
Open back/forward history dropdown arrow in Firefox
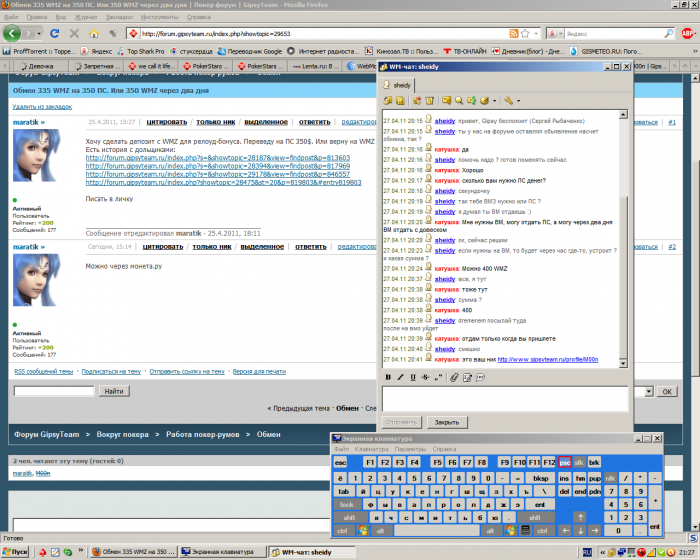39,33
